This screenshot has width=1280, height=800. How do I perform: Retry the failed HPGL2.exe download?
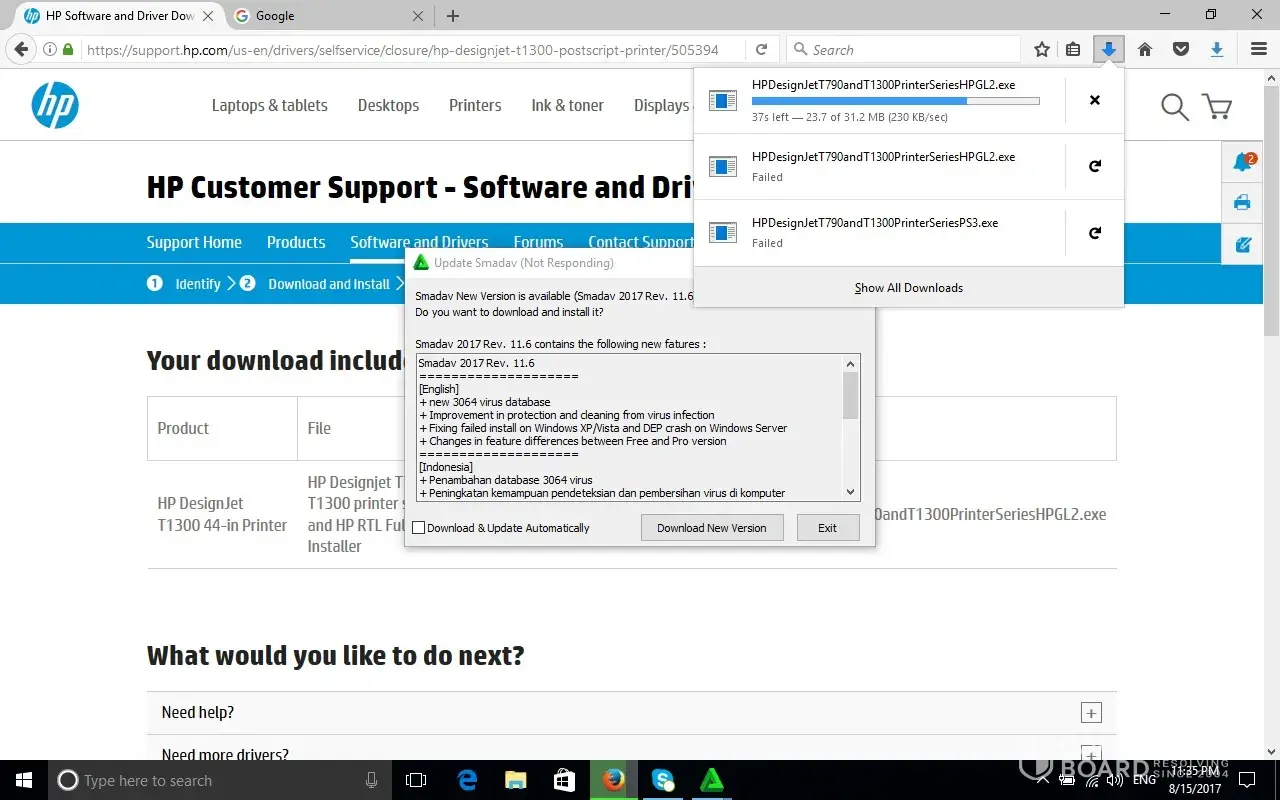pyautogui.click(x=1094, y=166)
